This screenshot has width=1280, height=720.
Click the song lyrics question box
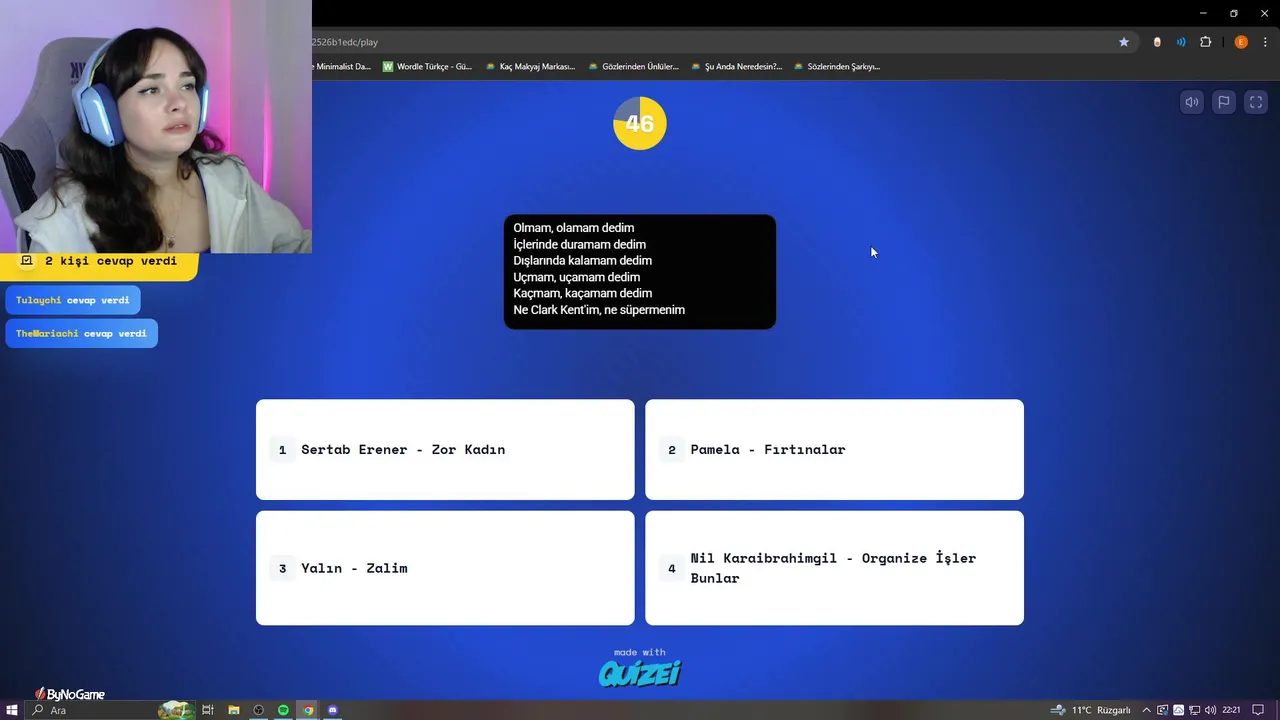[x=640, y=271]
